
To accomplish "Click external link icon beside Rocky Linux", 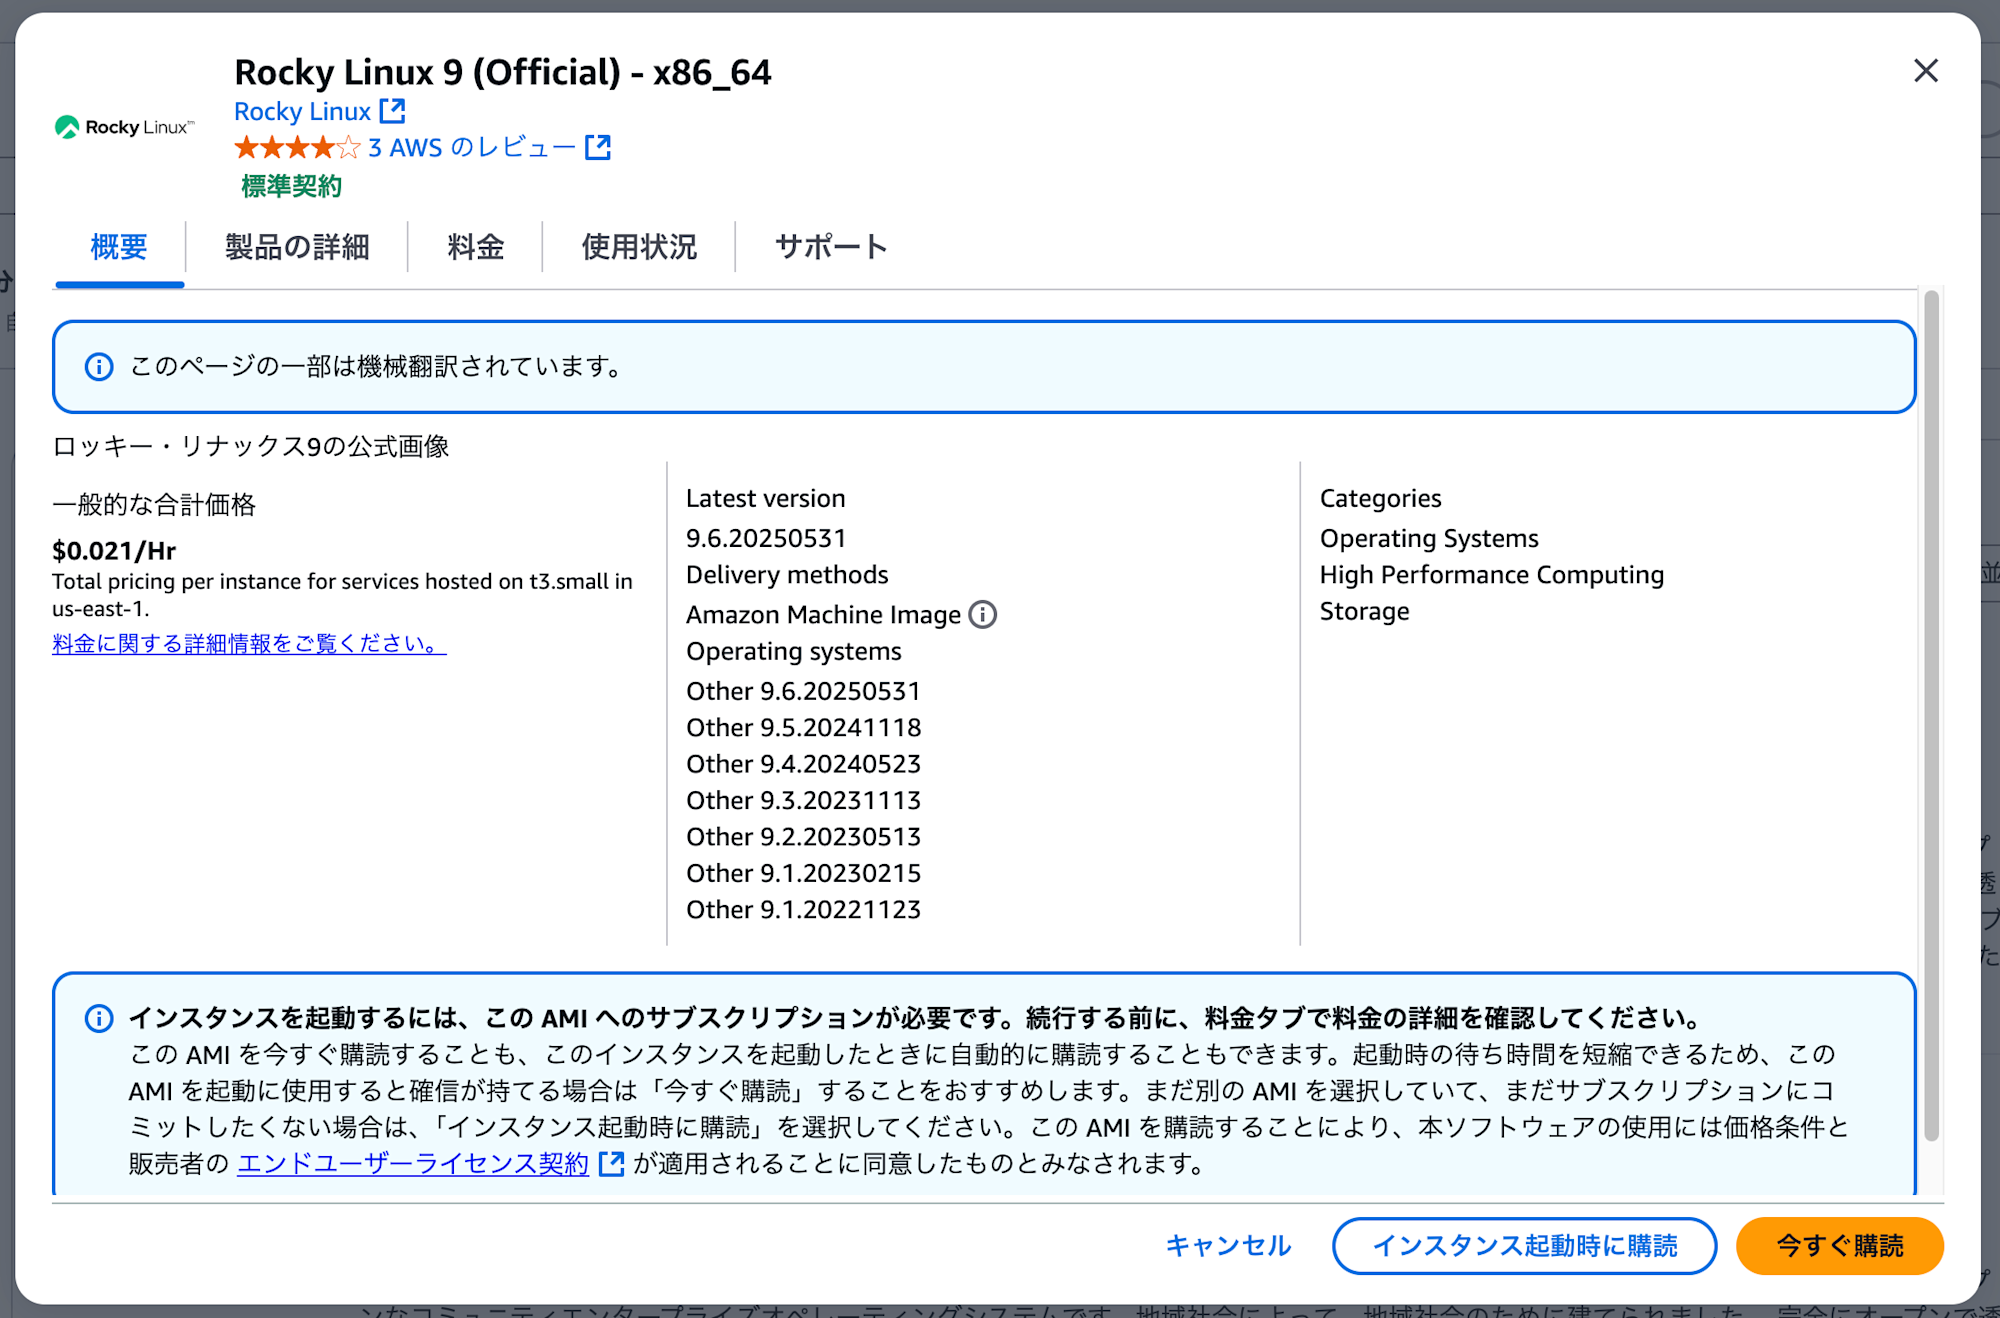I will pos(393,110).
